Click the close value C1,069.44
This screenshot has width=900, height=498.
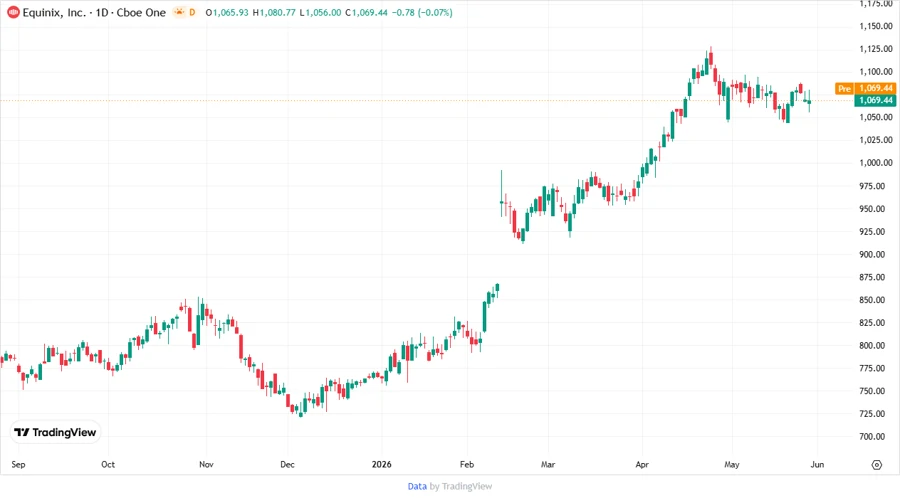(366, 13)
